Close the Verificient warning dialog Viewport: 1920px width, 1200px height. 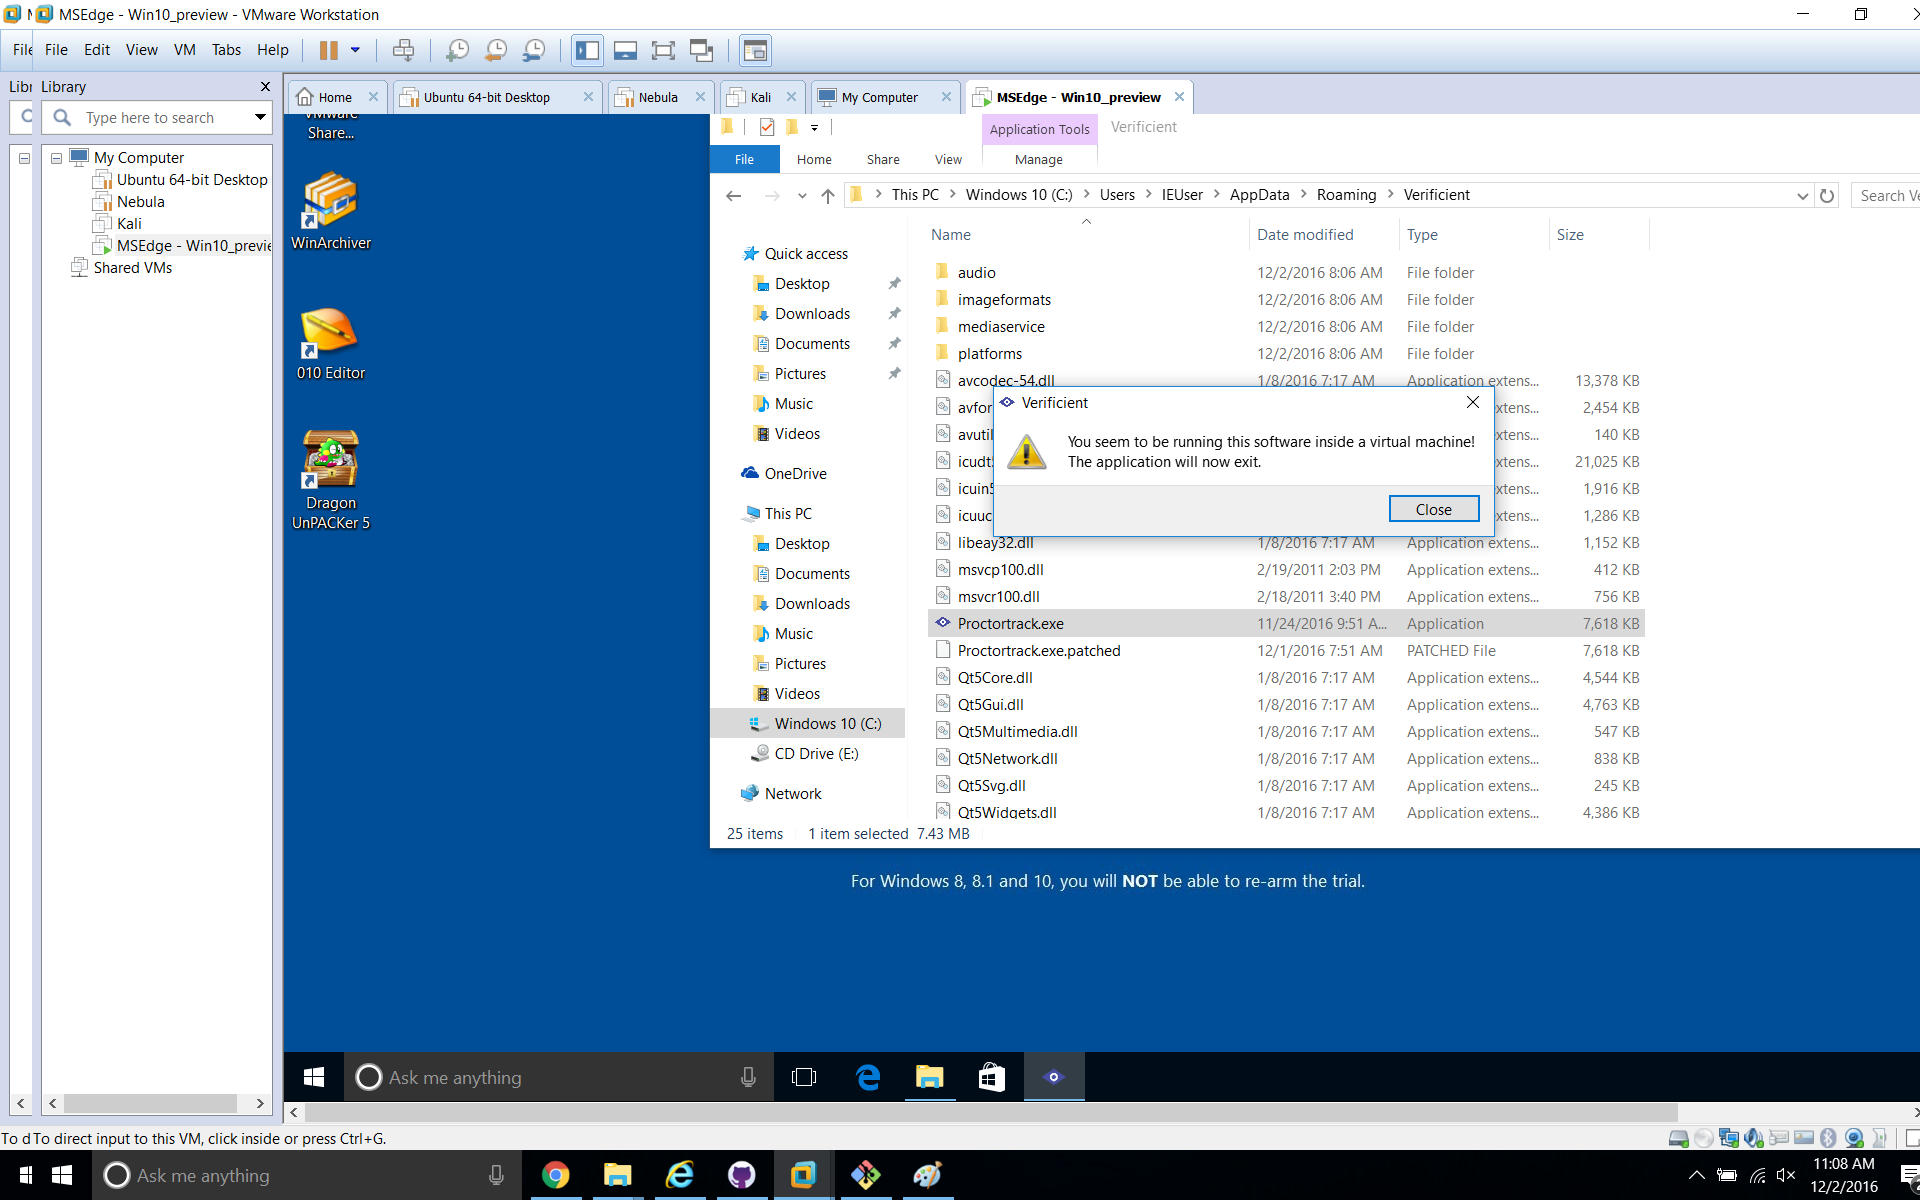[1433, 509]
